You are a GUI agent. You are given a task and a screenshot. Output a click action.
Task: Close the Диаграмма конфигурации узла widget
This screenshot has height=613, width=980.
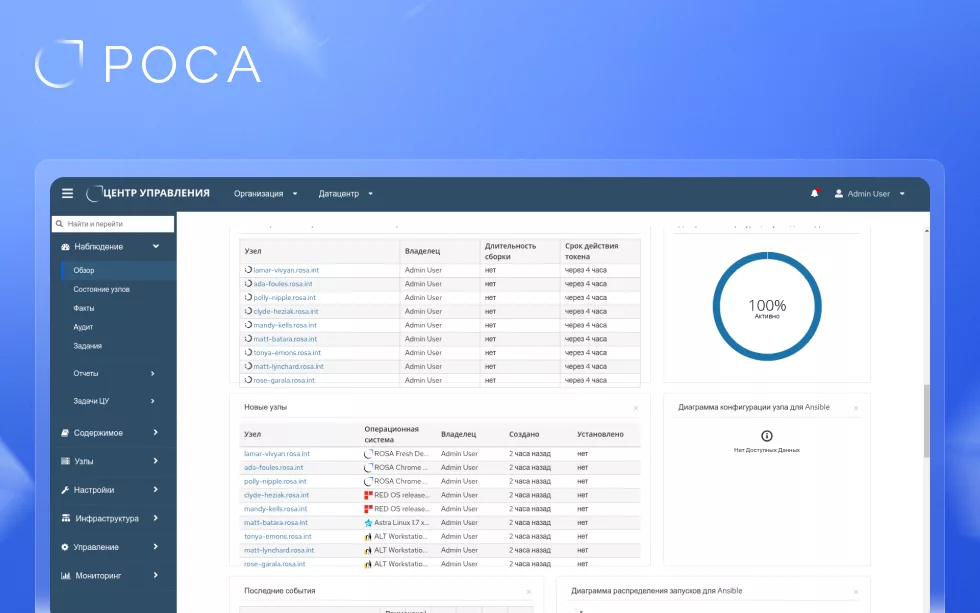[856, 408]
